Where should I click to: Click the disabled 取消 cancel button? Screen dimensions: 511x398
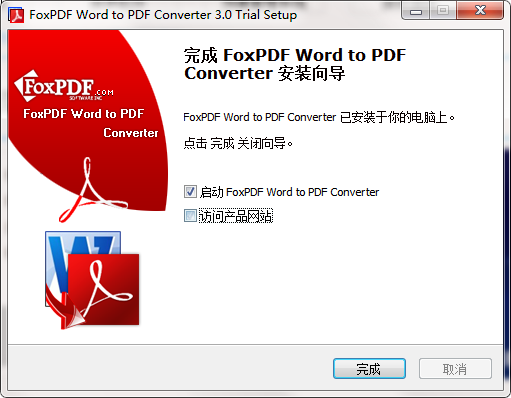pos(455,369)
